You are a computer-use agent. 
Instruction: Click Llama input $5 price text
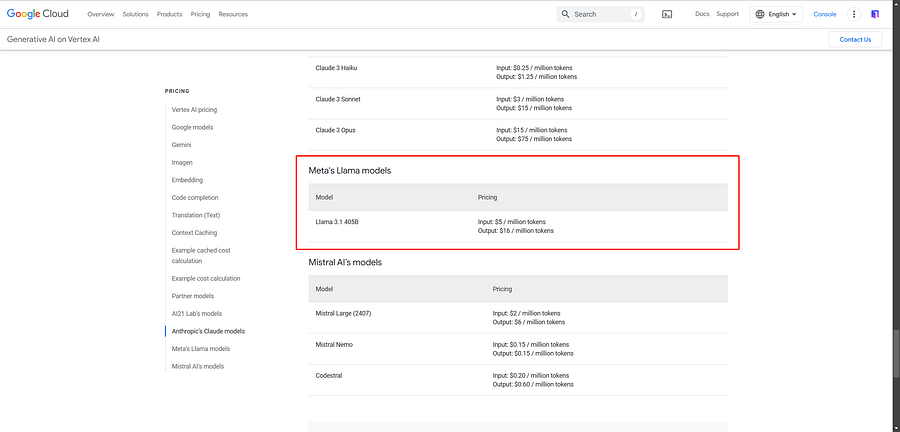pos(511,221)
